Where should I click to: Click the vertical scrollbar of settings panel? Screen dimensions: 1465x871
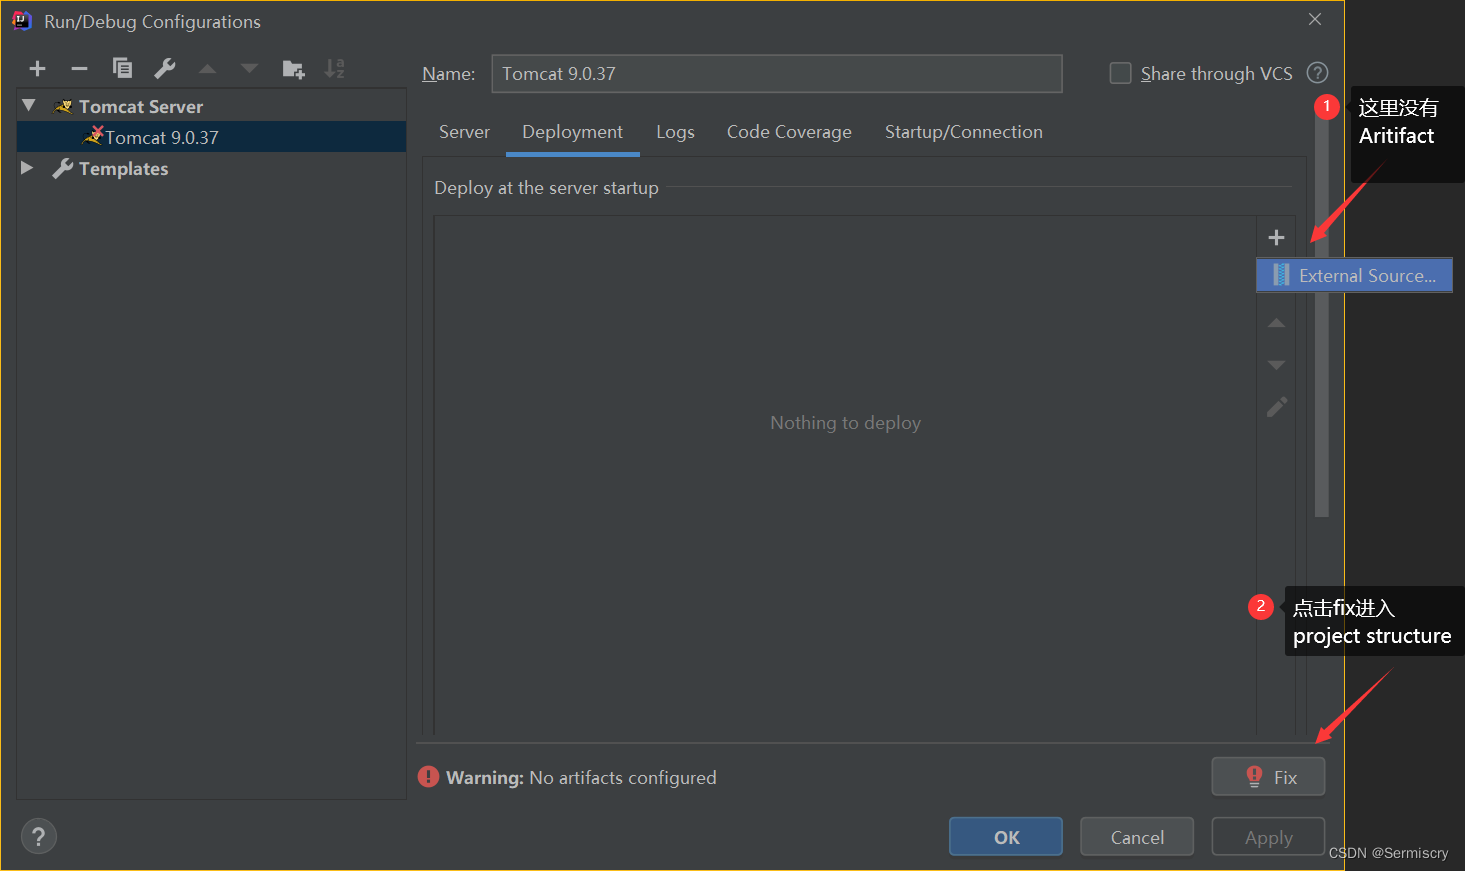coord(1322,310)
